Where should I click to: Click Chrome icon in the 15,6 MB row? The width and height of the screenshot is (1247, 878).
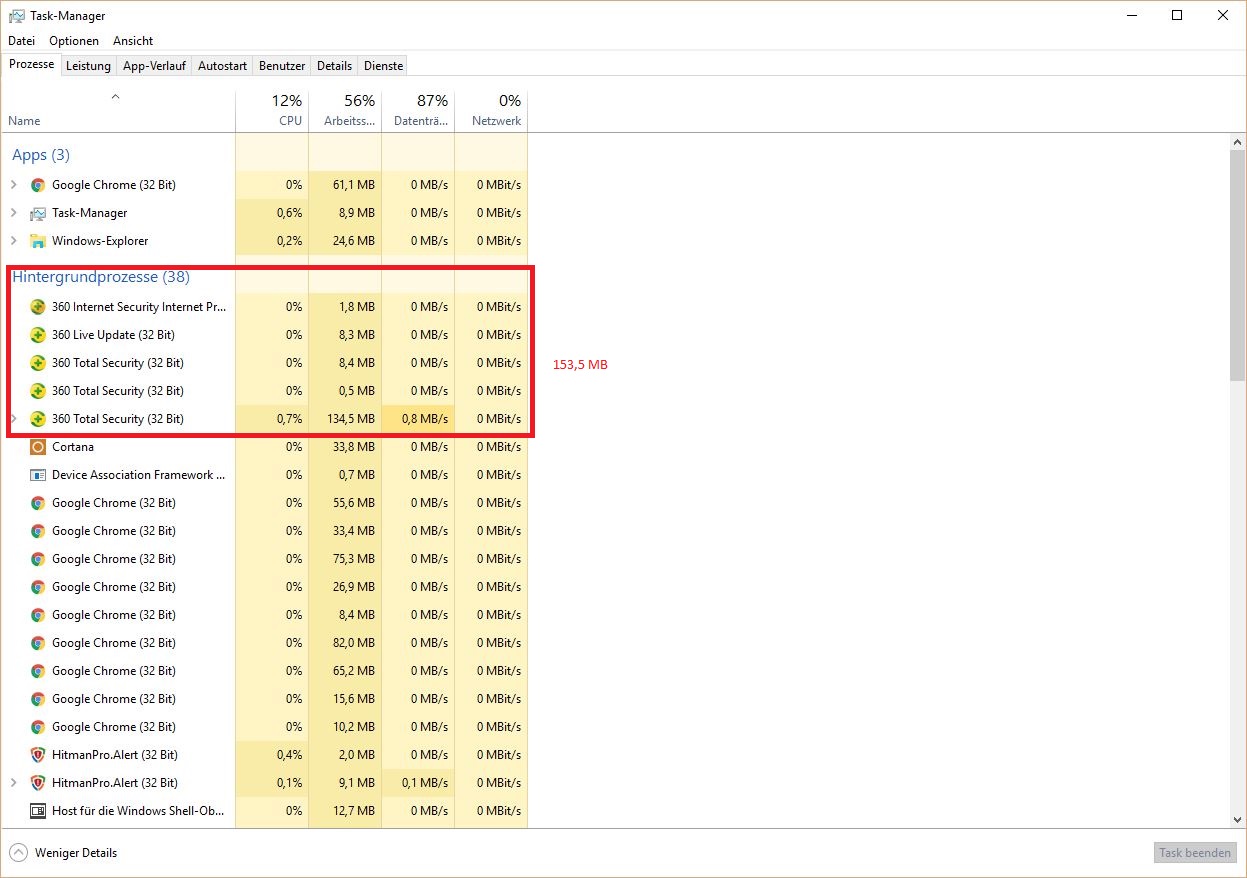click(x=38, y=699)
